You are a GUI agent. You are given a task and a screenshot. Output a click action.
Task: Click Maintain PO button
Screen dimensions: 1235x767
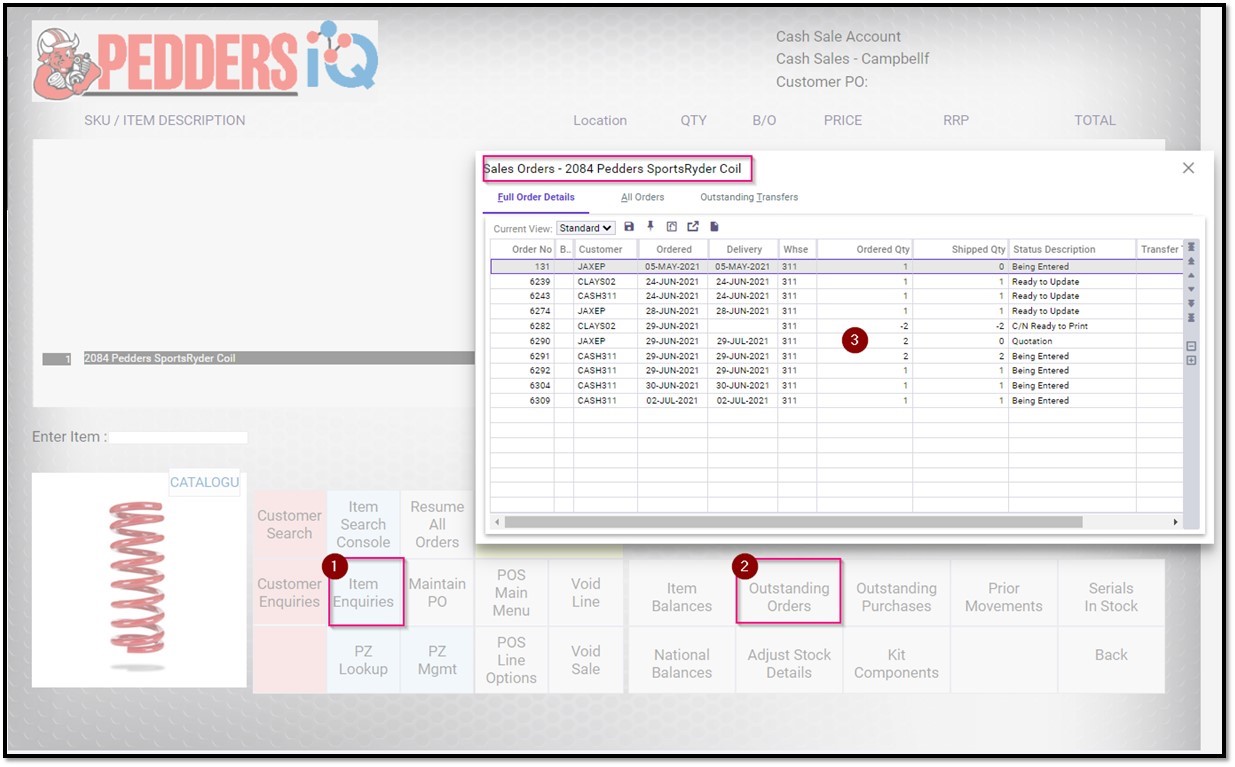pos(437,592)
